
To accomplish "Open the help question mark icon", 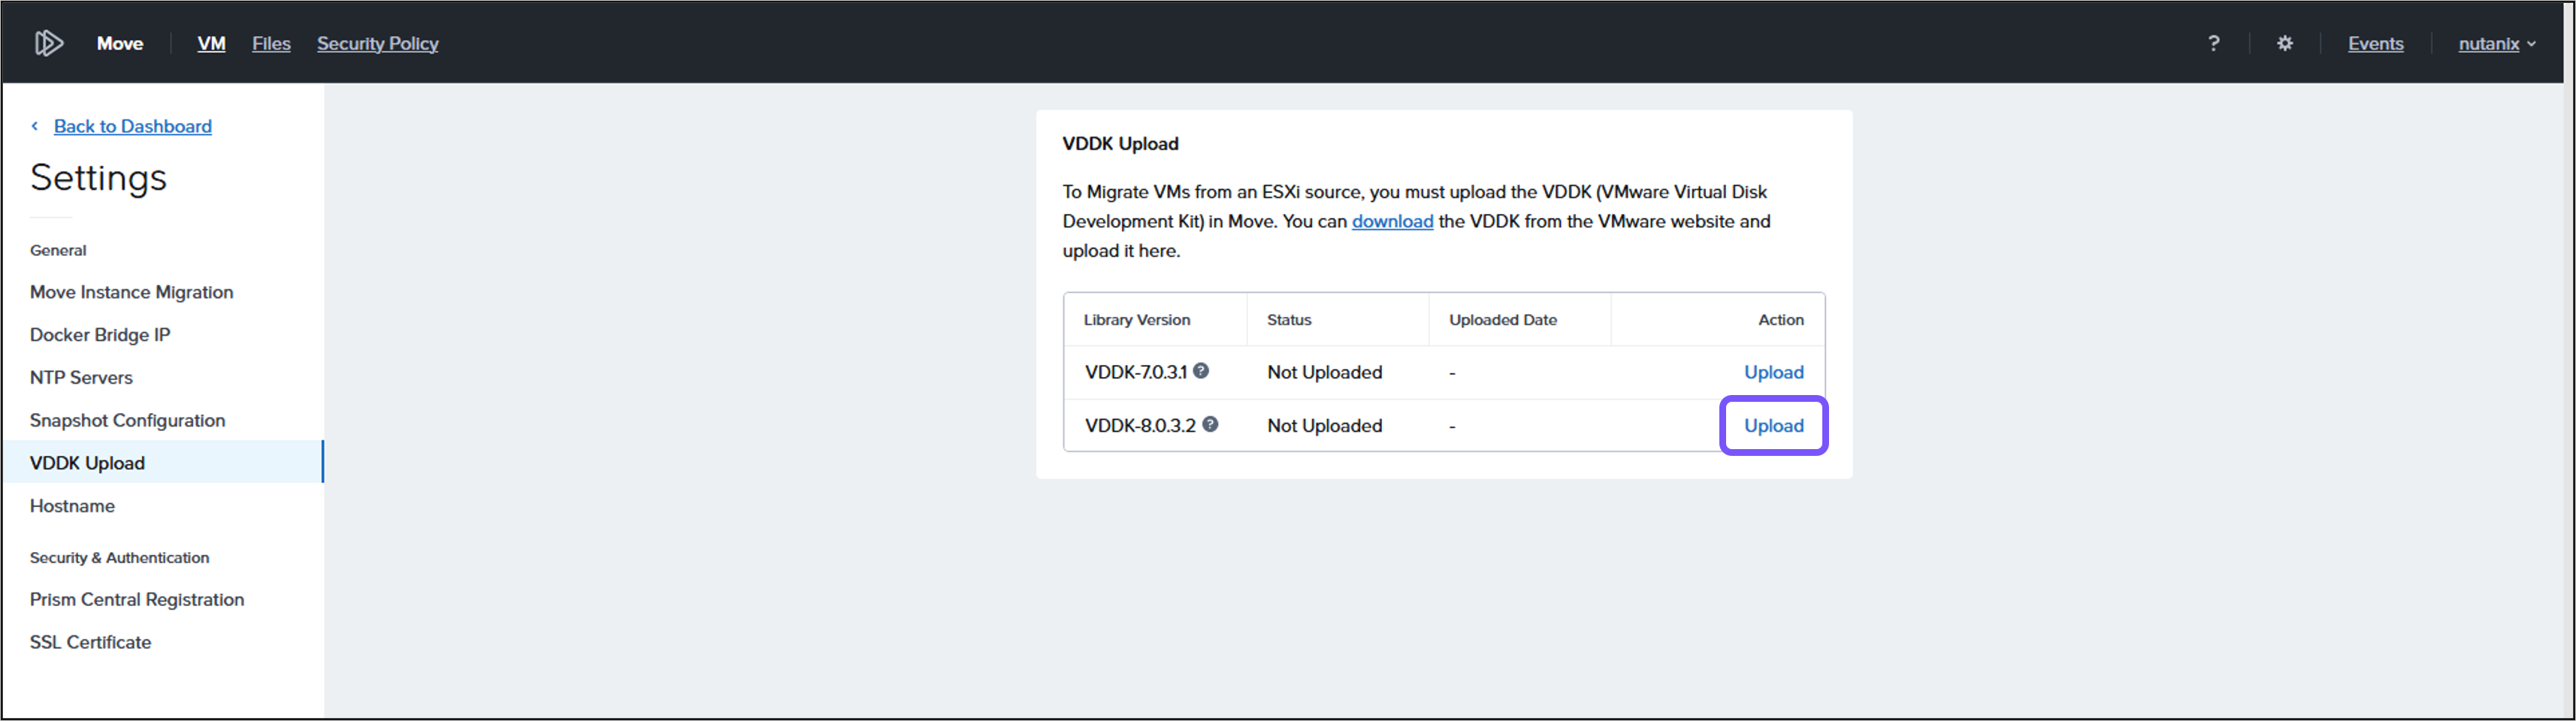I will [2214, 43].
